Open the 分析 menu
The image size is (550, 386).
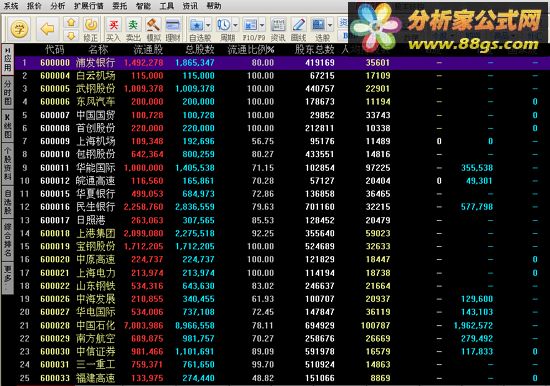(x=58, y=6)
